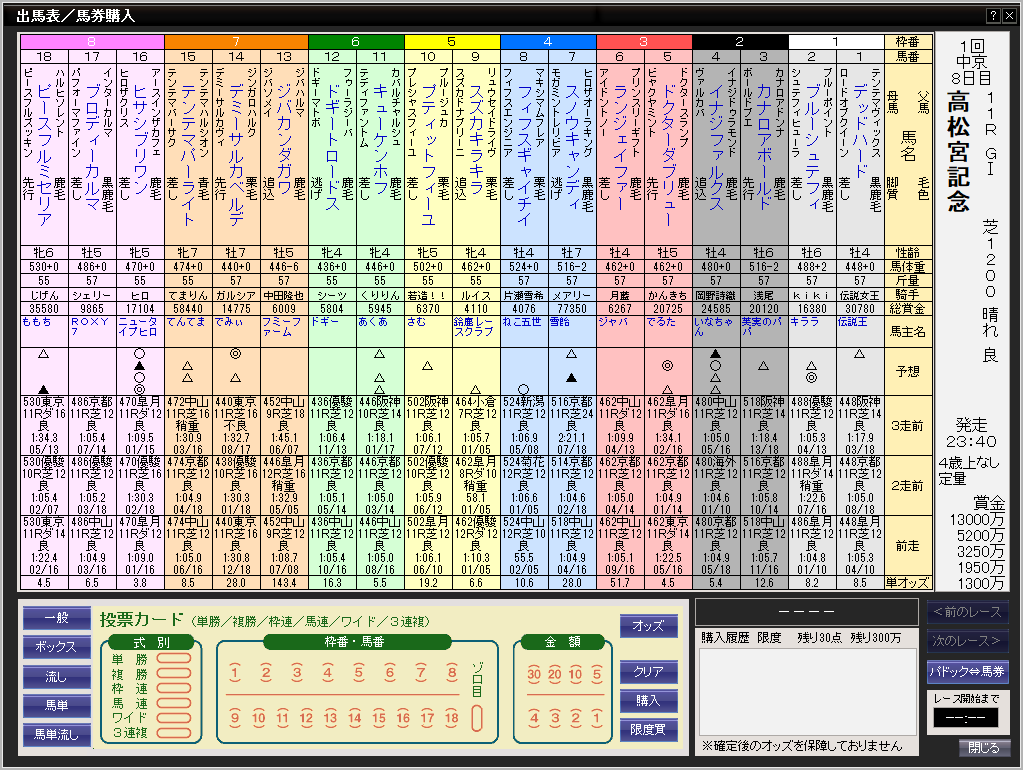Mark the 枠連 bet type oval
This screenshot has height=770, width=1023.
[174, 688]
